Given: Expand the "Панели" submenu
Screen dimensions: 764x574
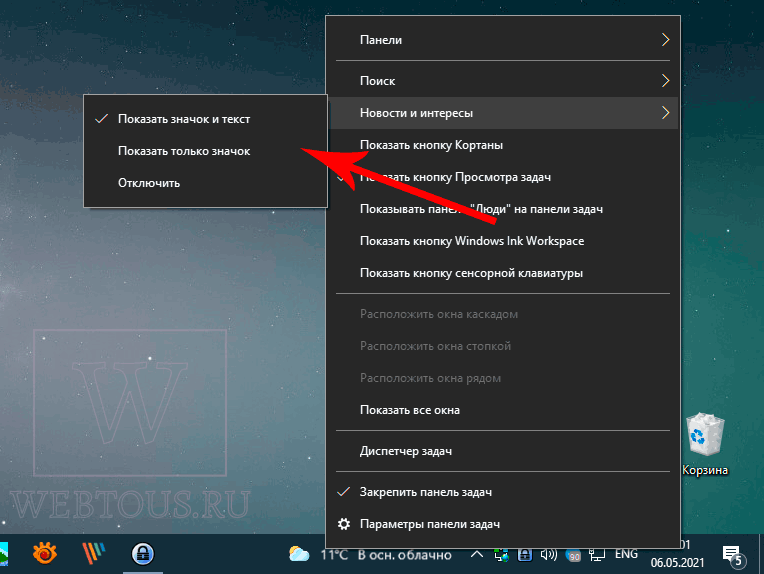Looking at the screenshot, I should [x=503, y=40].
